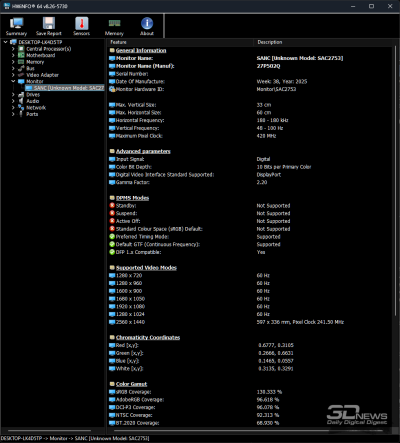Expand the Ports tree node

click(13, 114)
